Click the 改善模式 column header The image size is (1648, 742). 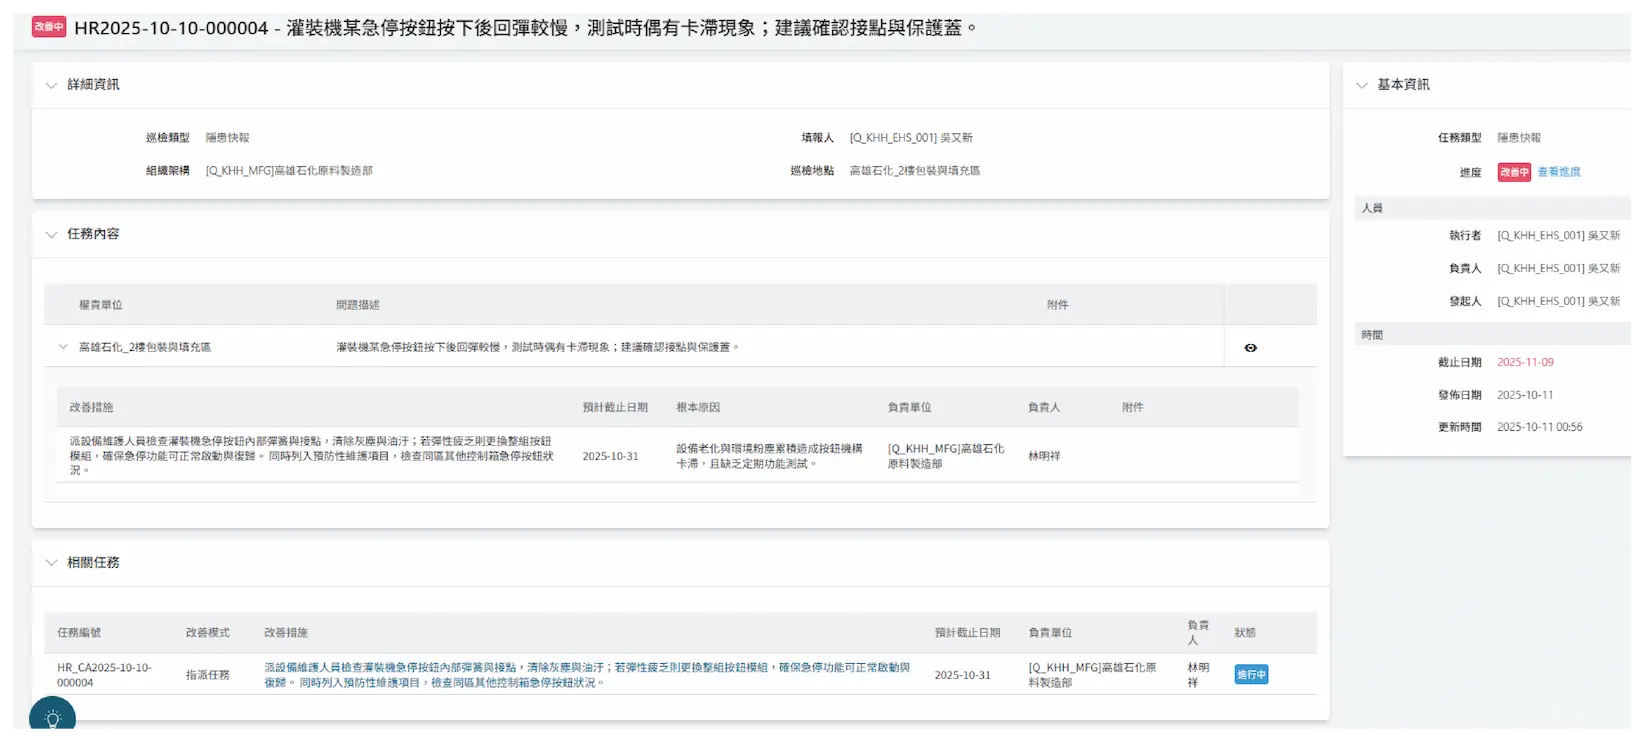click(x=207, y=633)
